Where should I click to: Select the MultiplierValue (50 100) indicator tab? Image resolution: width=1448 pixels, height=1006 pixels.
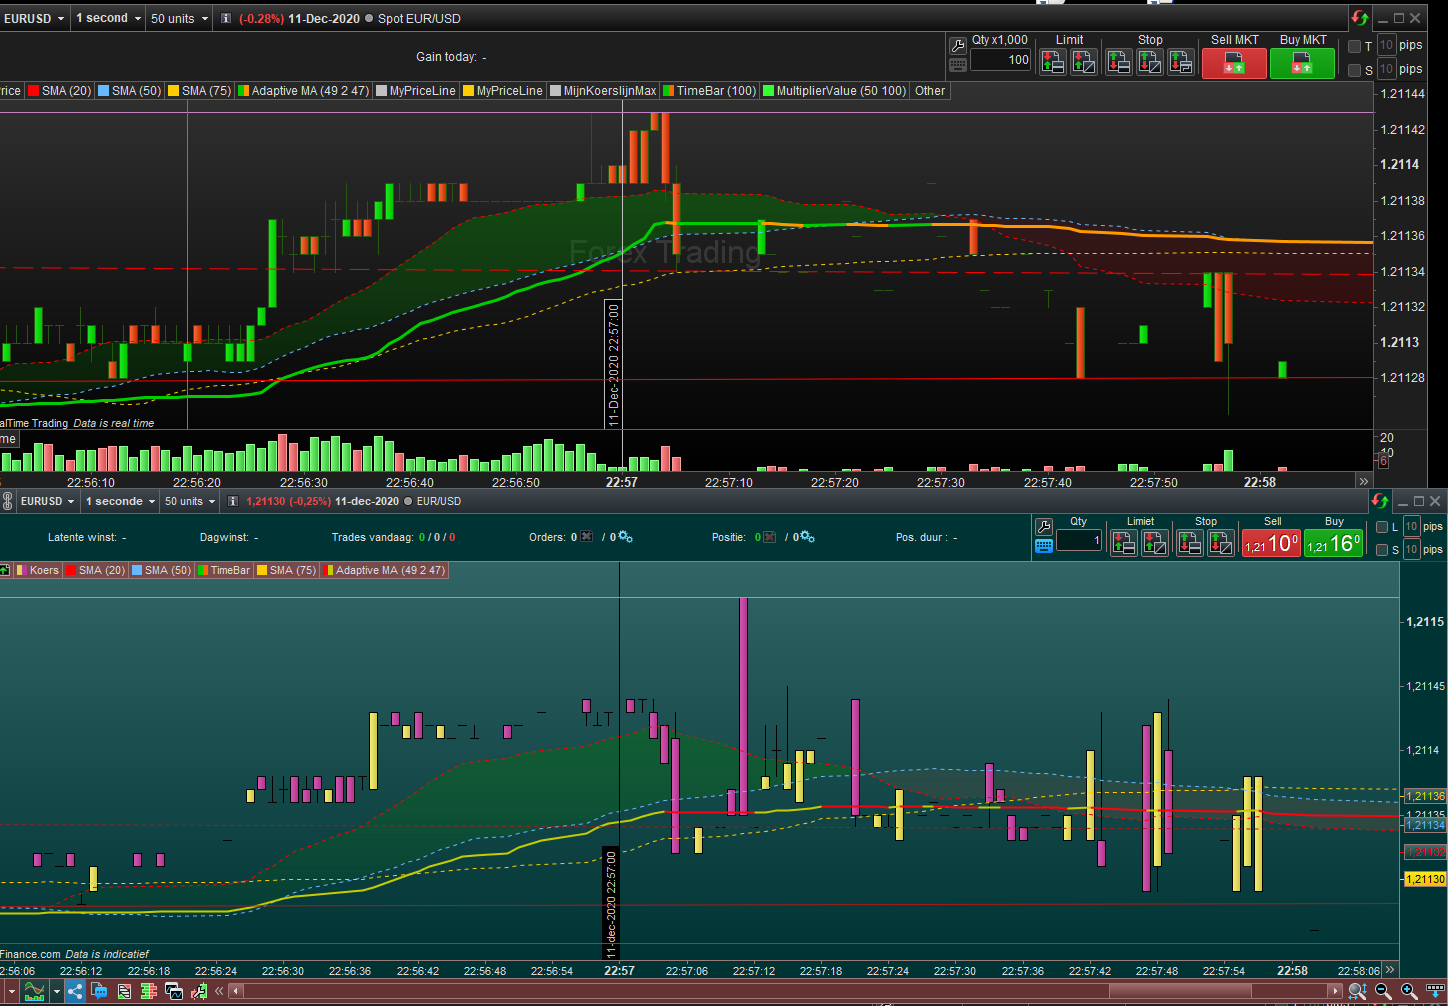(x=835, y=91)
